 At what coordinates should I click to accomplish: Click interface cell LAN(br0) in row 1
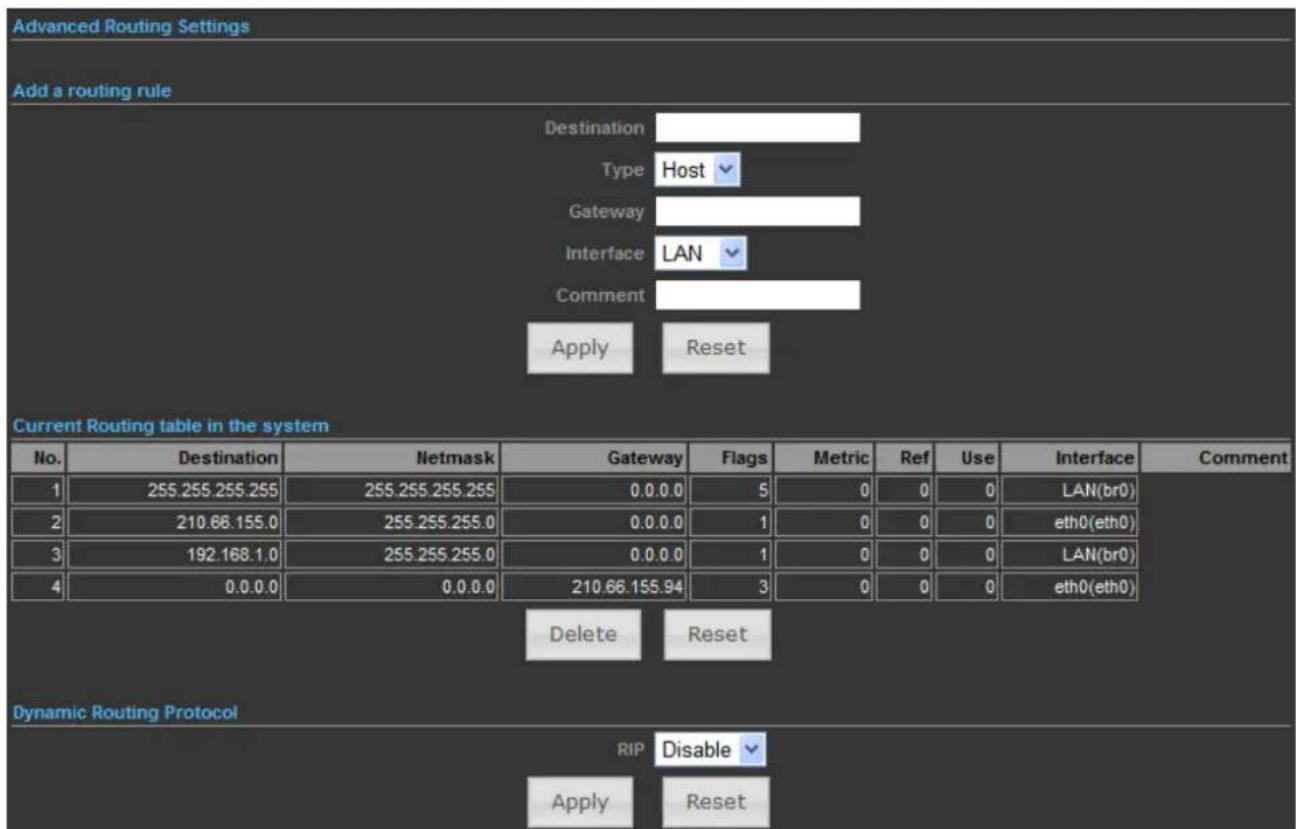(1069, 490)
